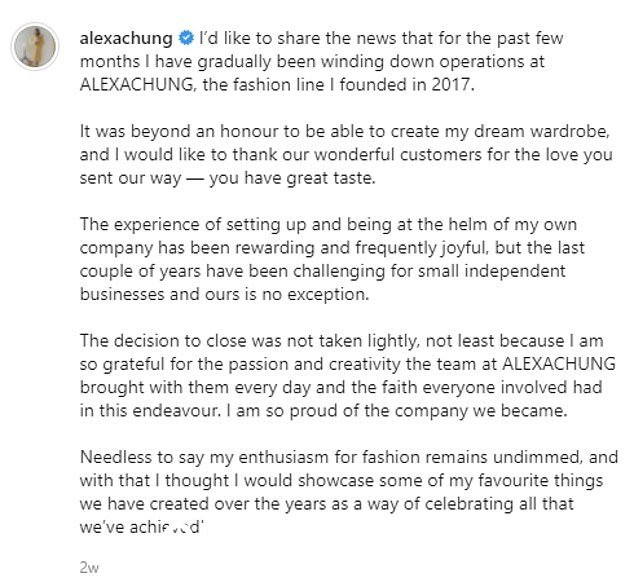
Task: Click the line starting 'The decision to close'
Action: tap(341, 341)
